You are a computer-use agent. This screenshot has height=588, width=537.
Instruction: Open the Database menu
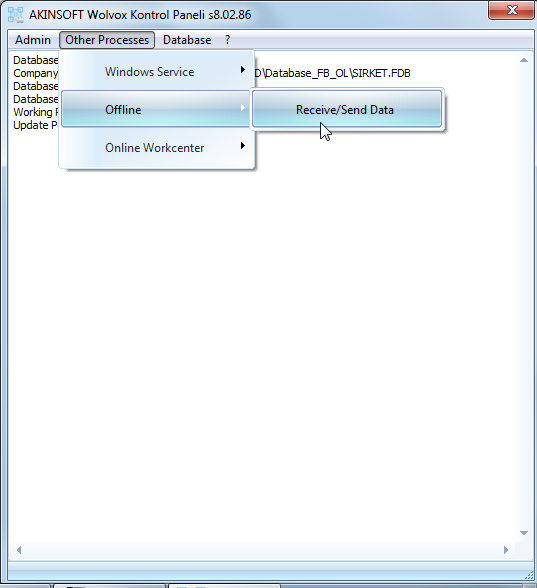pos(187,40)
